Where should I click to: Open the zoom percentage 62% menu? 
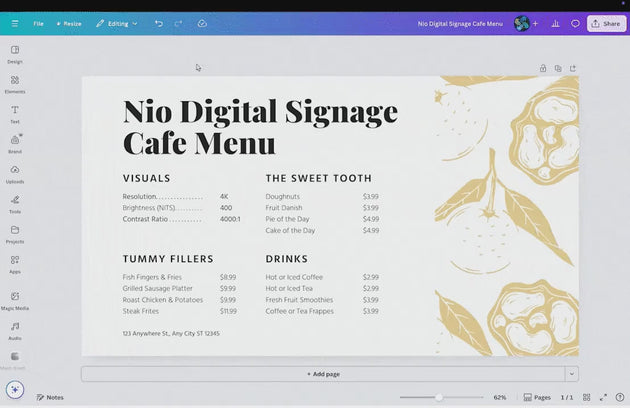500,397
